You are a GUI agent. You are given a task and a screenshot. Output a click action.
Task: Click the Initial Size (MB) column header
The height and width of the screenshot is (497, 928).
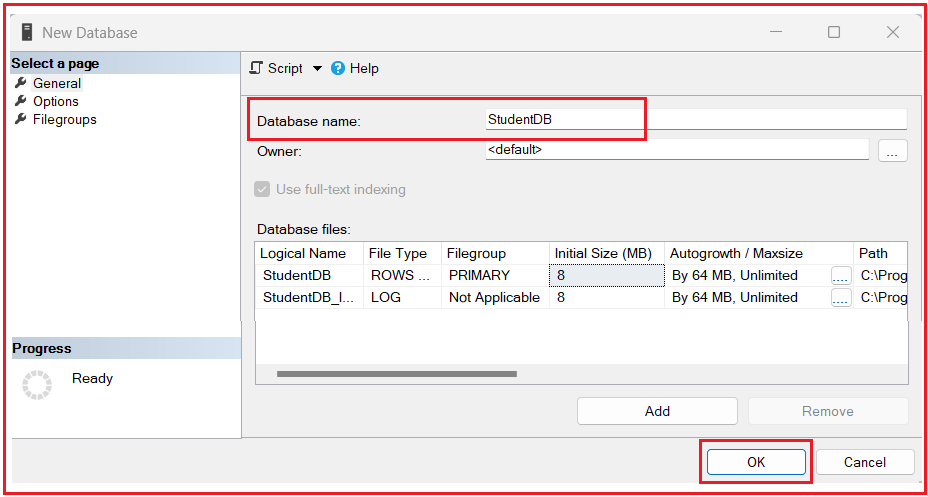click(x=607, y=253)
